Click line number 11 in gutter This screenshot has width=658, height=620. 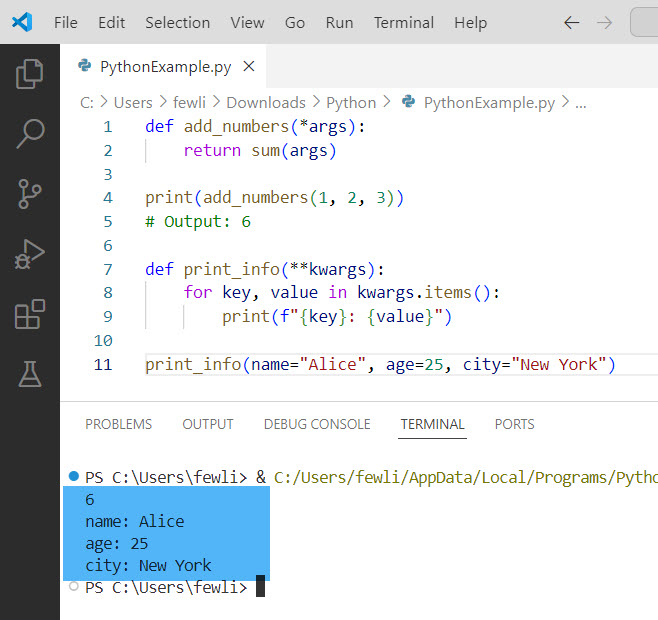[x=103, y=364]
